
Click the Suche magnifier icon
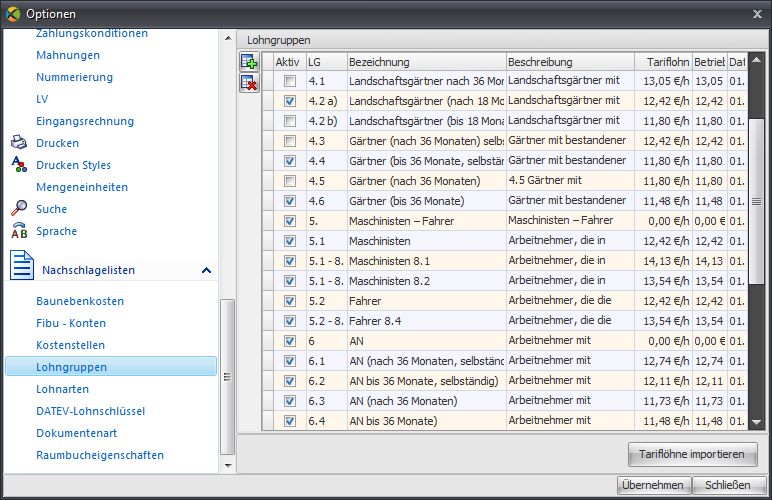point(19,208)
